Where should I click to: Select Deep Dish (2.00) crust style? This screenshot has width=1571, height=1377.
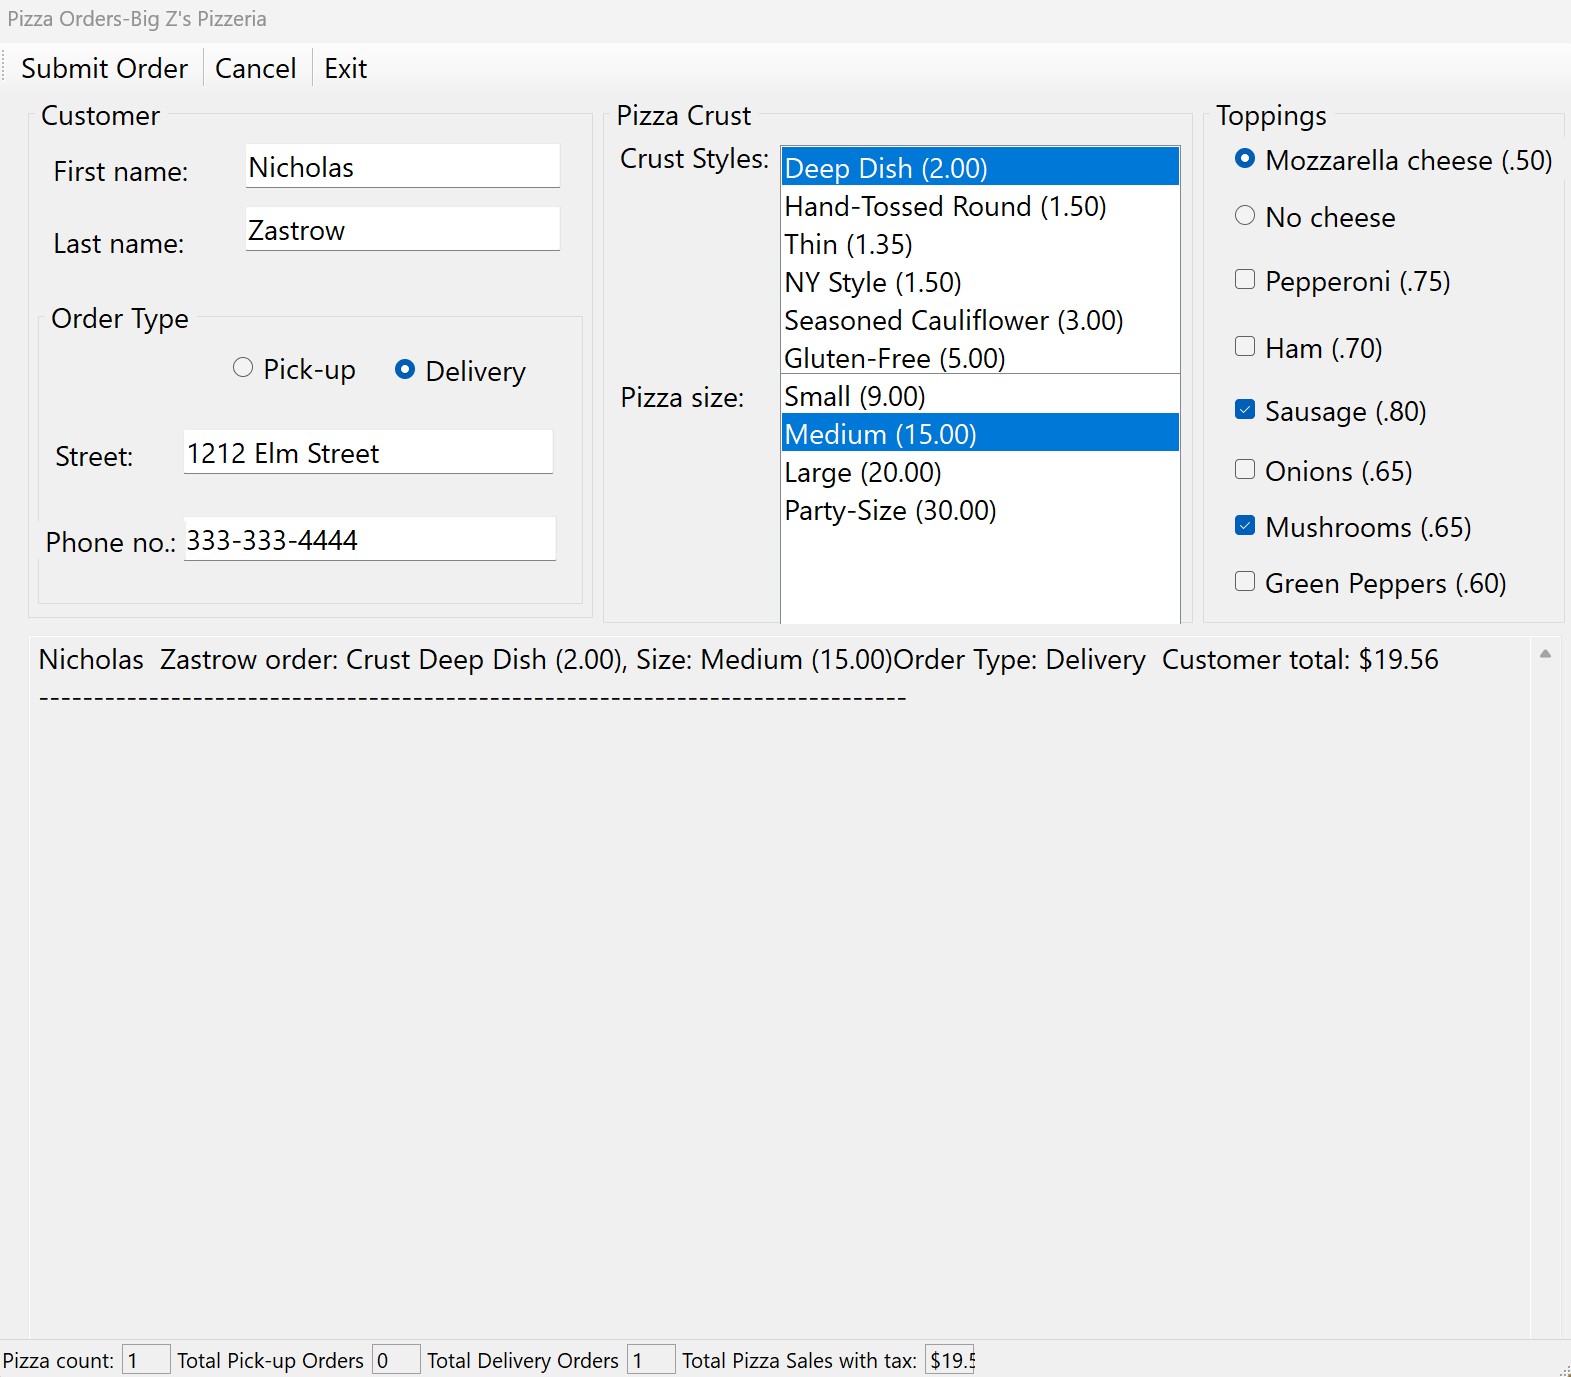(x=980, y=167)
